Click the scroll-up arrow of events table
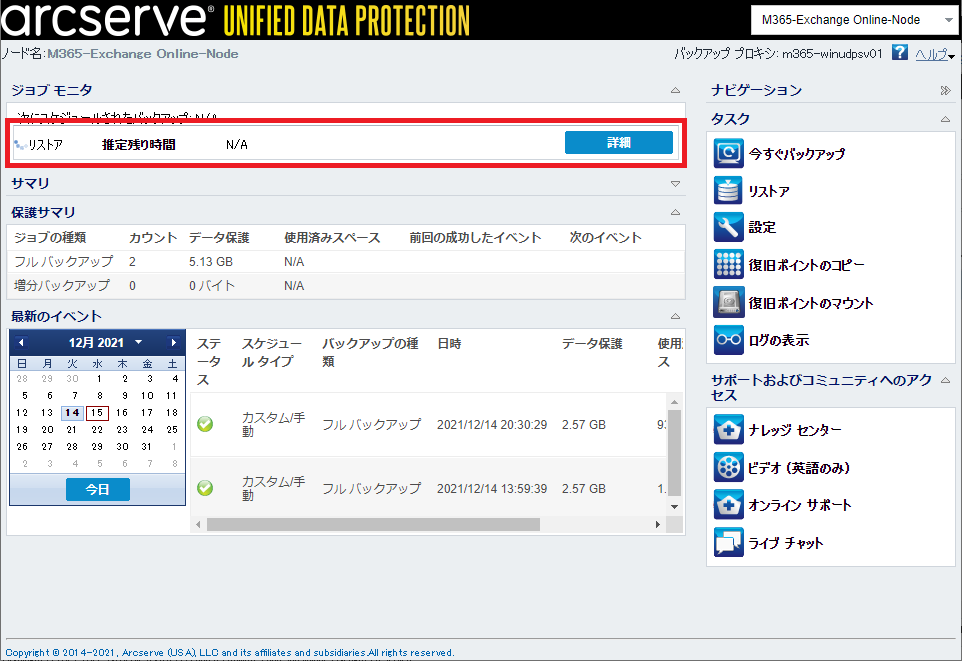The width and height of the screenshot is (962, 661). coord(674,402)
